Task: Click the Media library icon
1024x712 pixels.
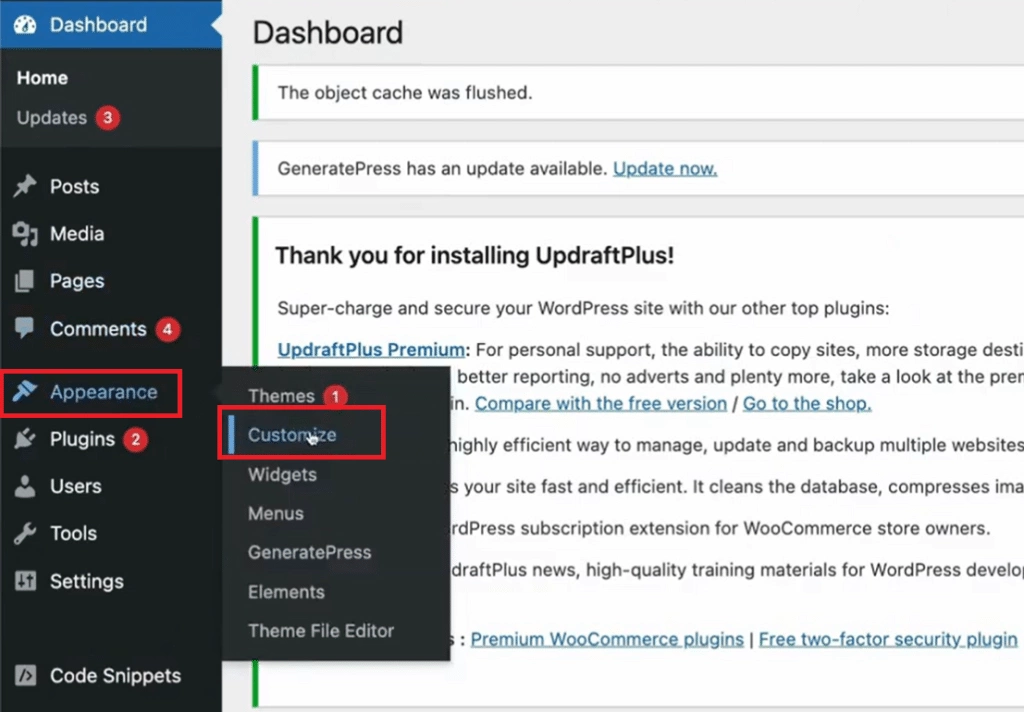Action: (25, 234)
